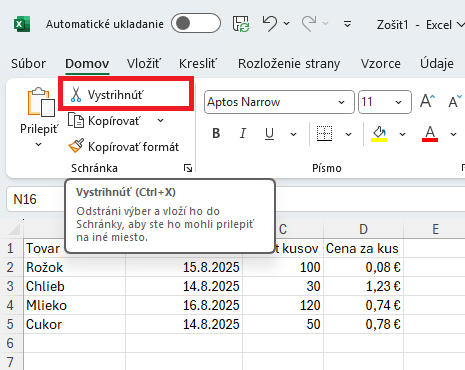Screen dimensions: 465x370
Task: Open the Údaje tab
Action: coord(437,63)
